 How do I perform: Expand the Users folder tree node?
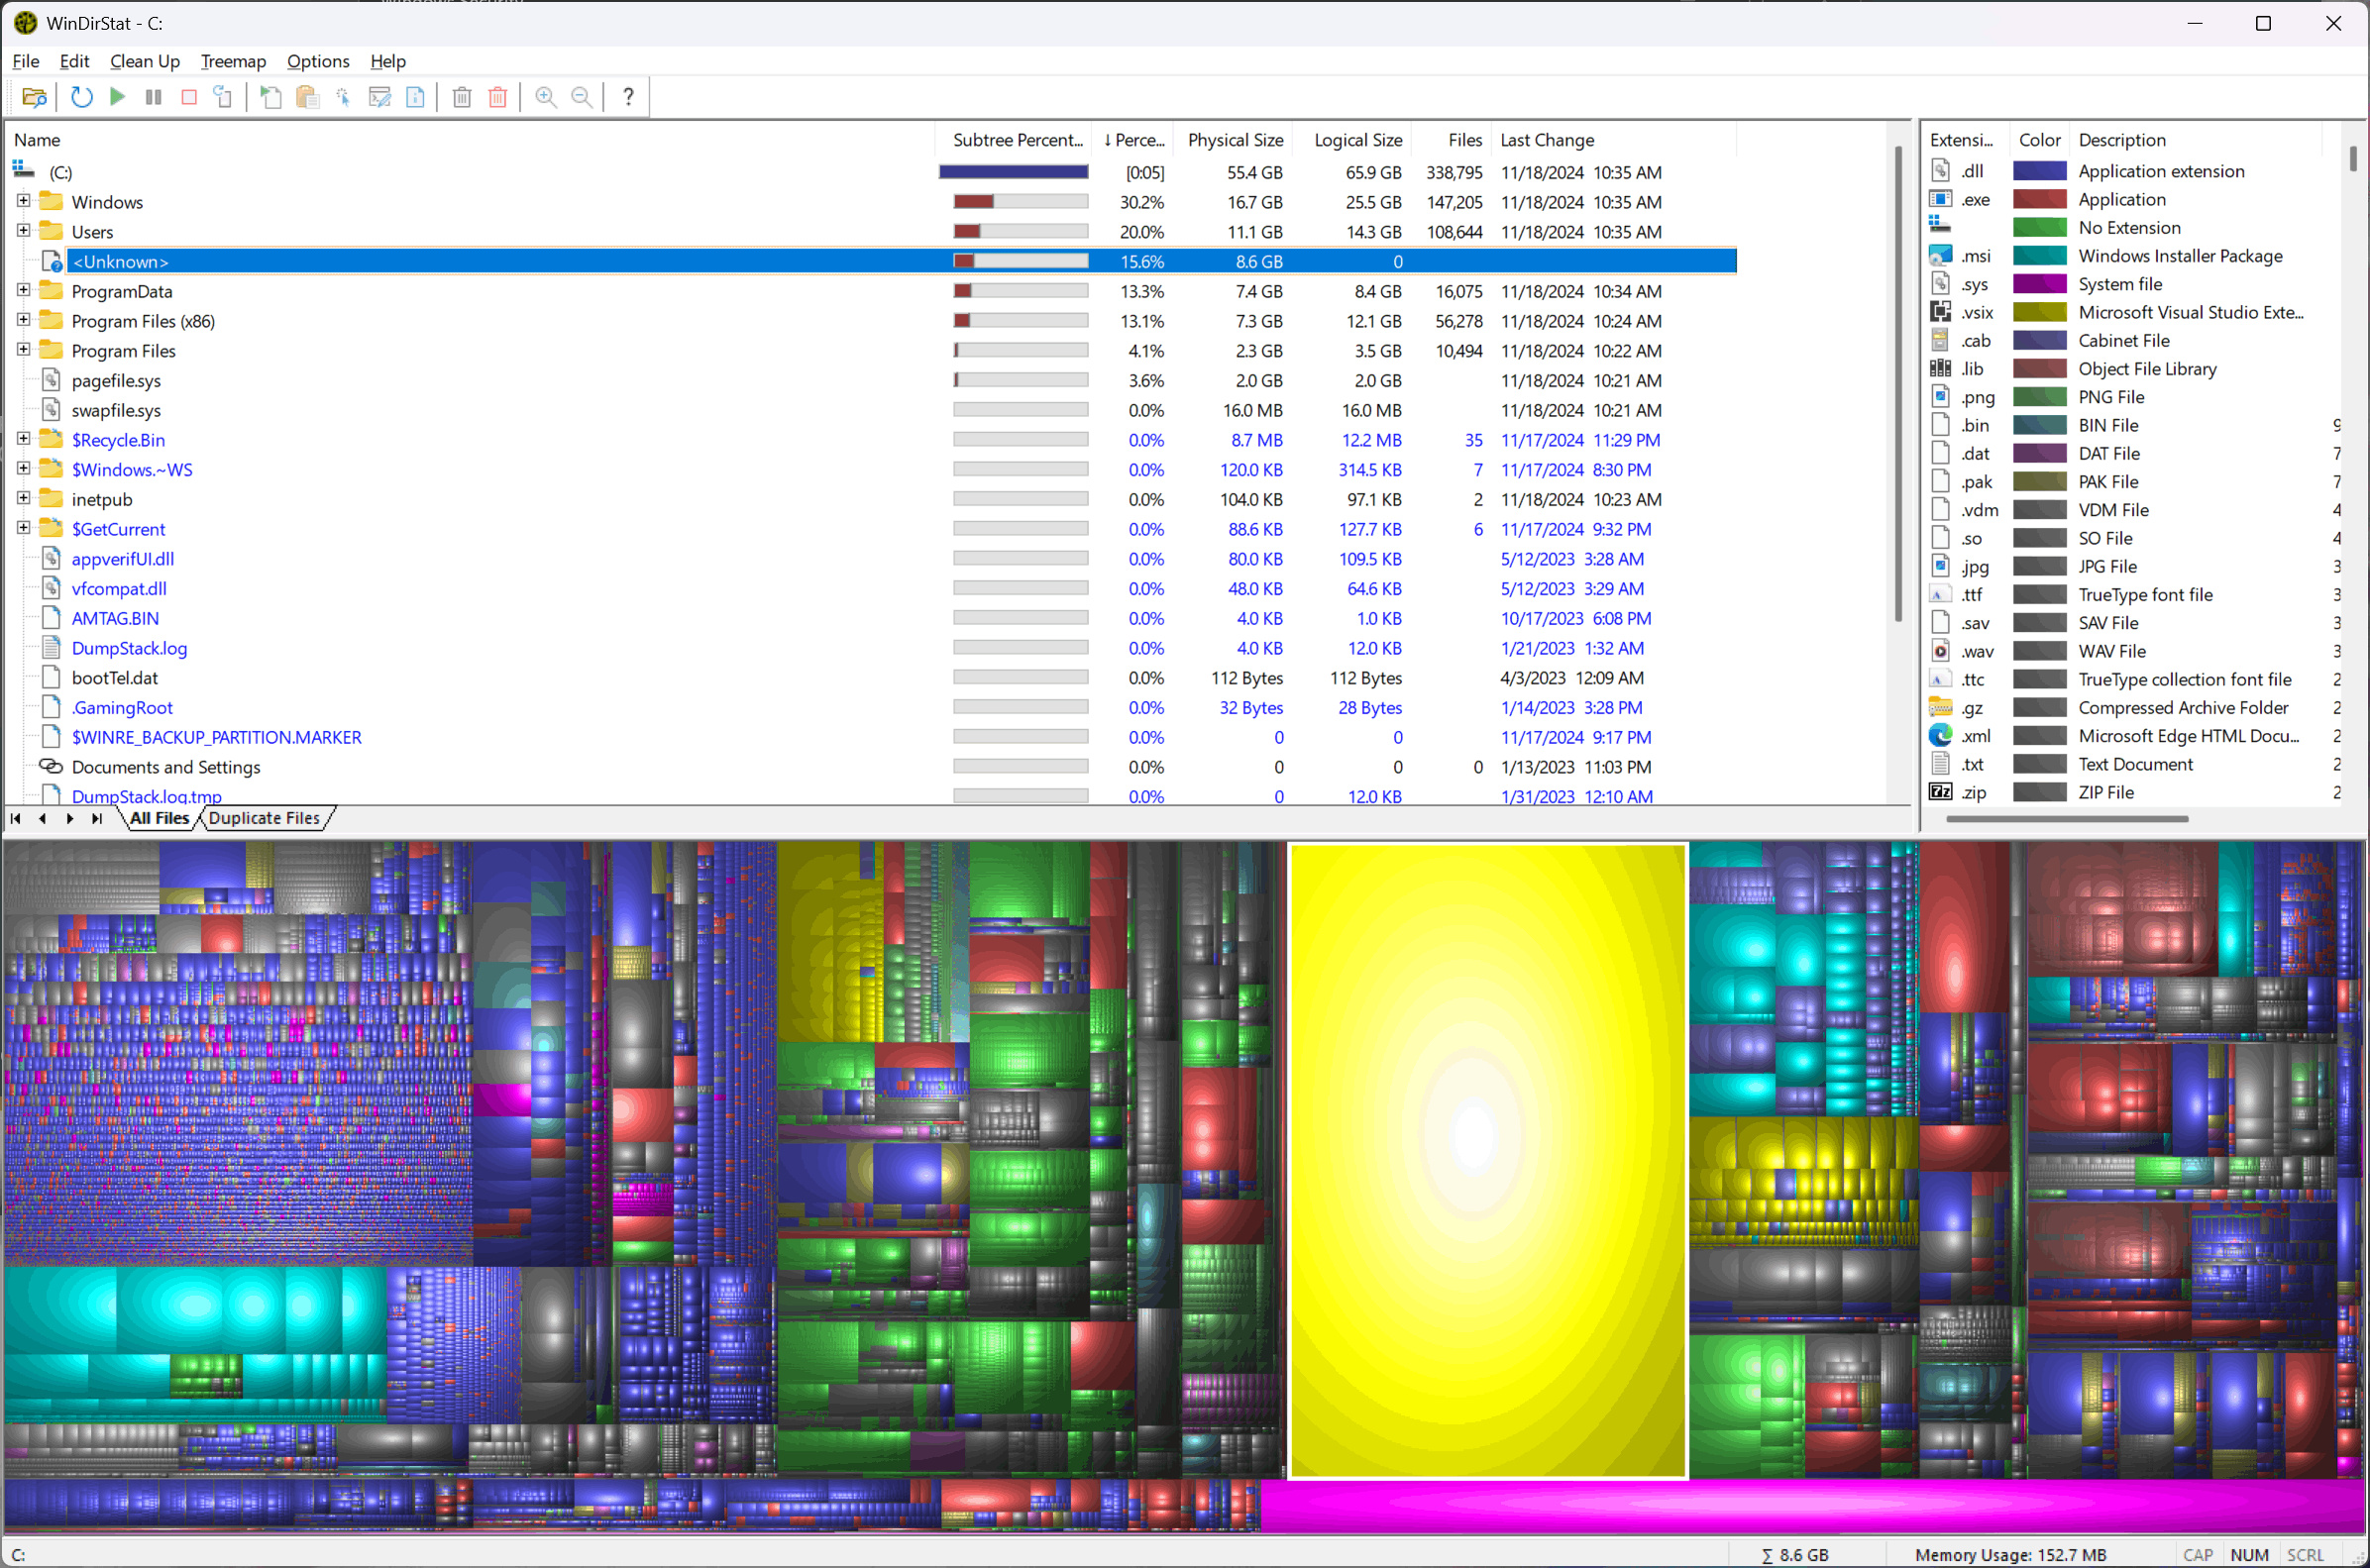tap(23, 231)
